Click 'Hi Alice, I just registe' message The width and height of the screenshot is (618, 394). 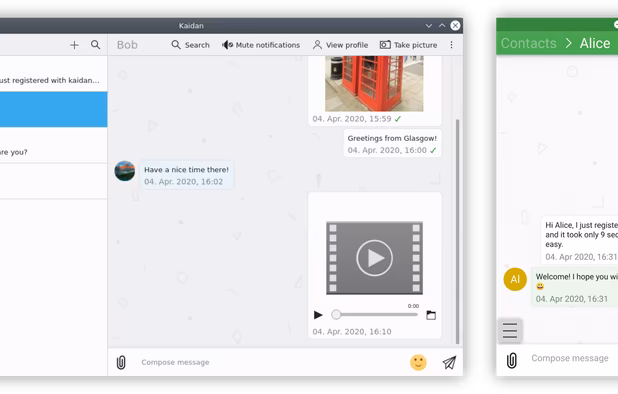point(580,240)
